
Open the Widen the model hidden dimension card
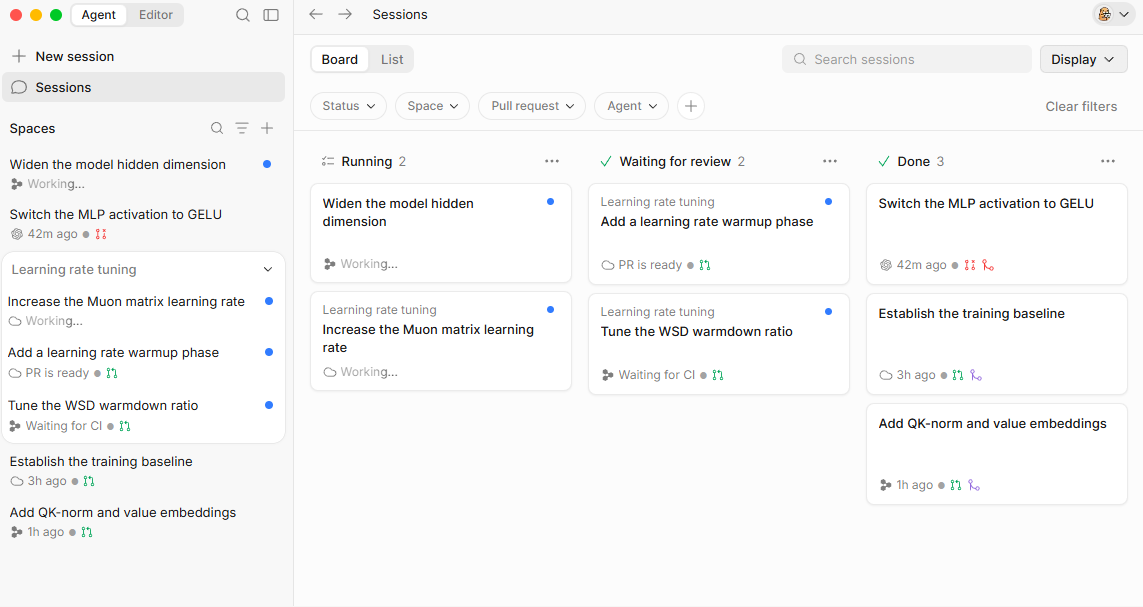click(441, 233)
